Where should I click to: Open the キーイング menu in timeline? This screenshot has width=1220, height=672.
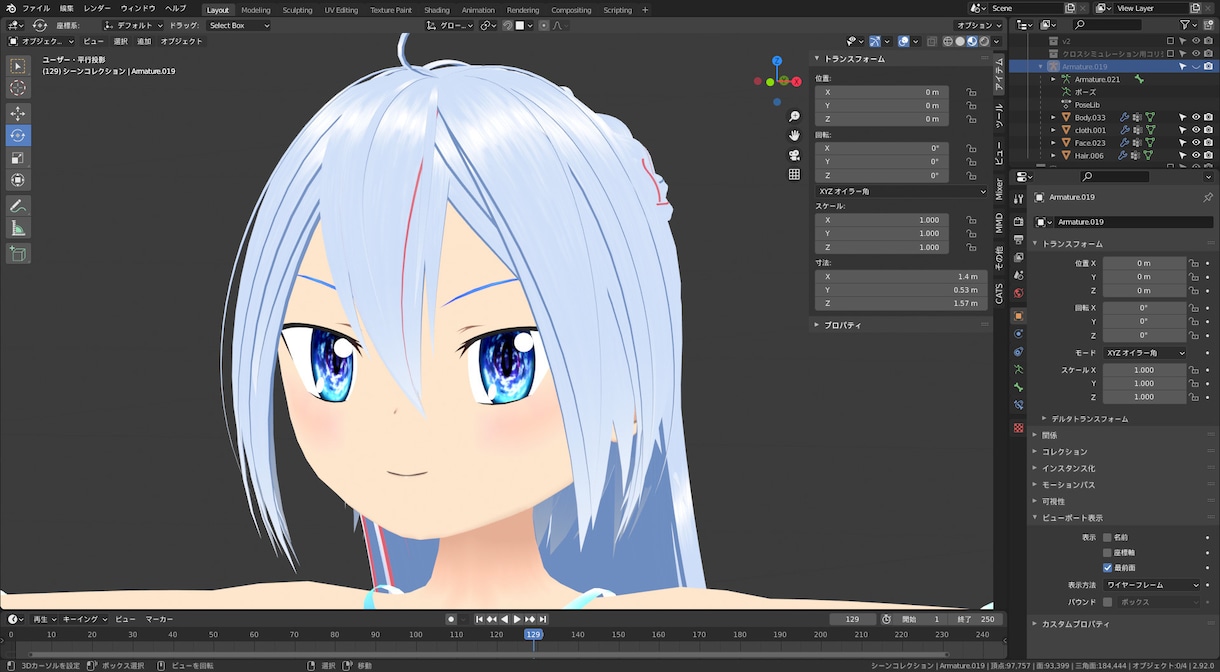[x=83, y=619]
